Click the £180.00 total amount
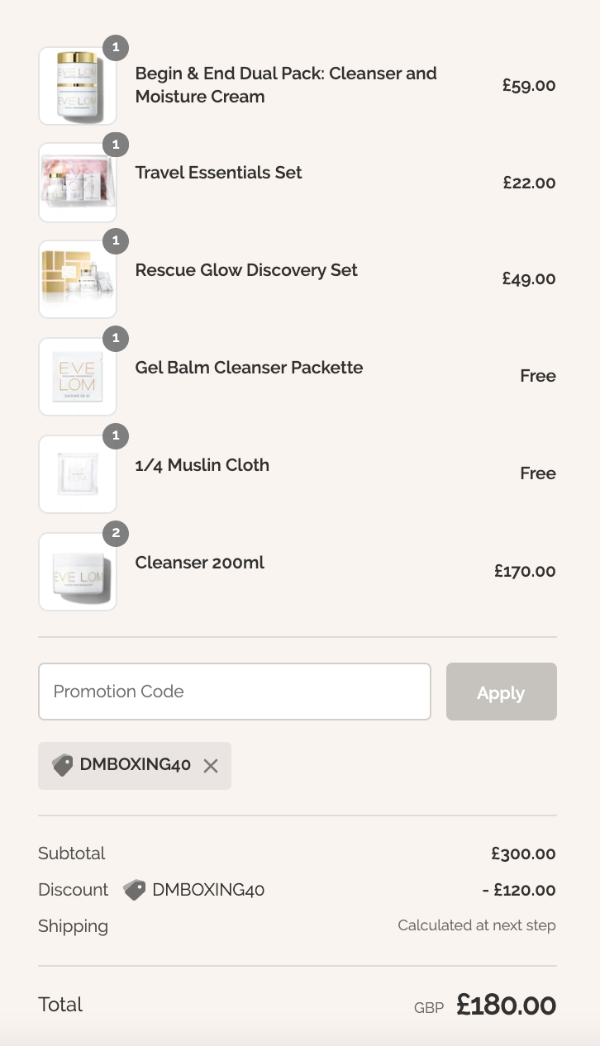Viewport: 600px width, 1046px height. pos(506,1005)
